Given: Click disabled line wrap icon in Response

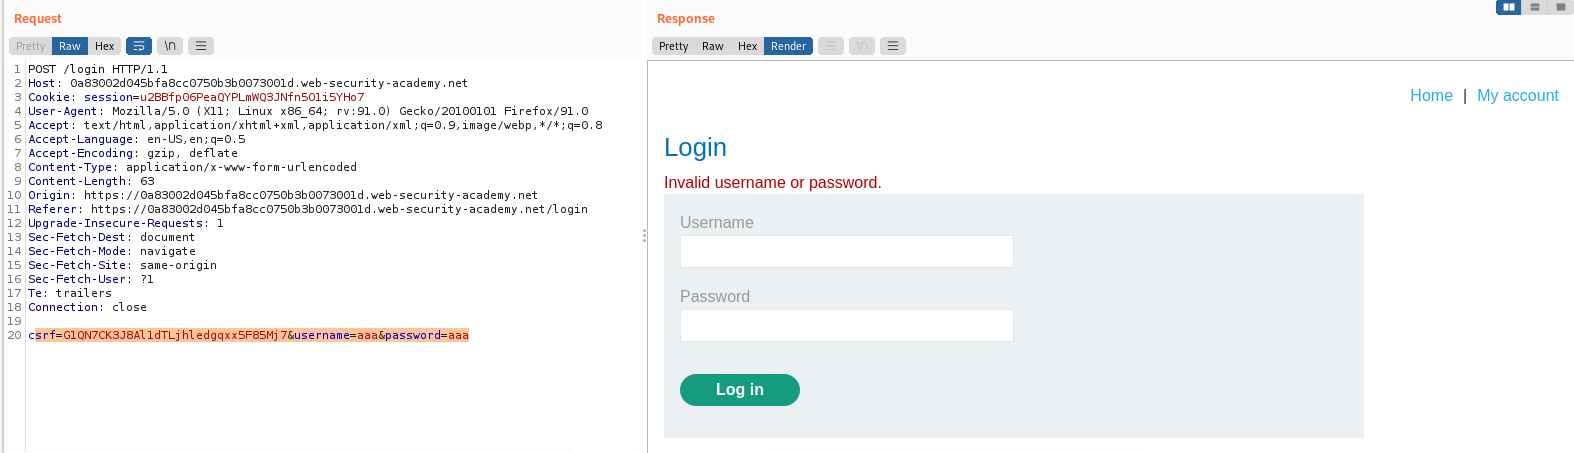Looking at the screenshot, I should (831, 46).
